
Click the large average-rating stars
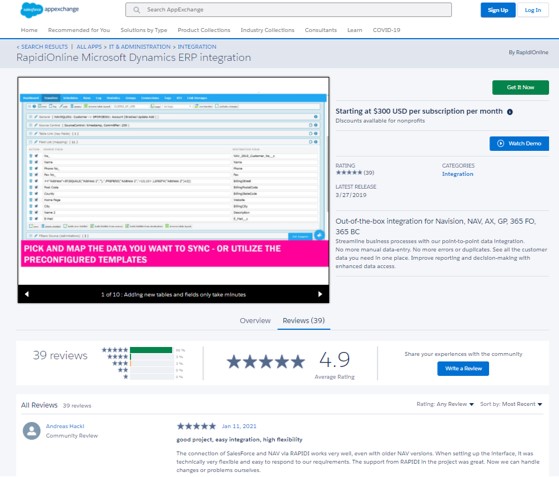[266, 361]
